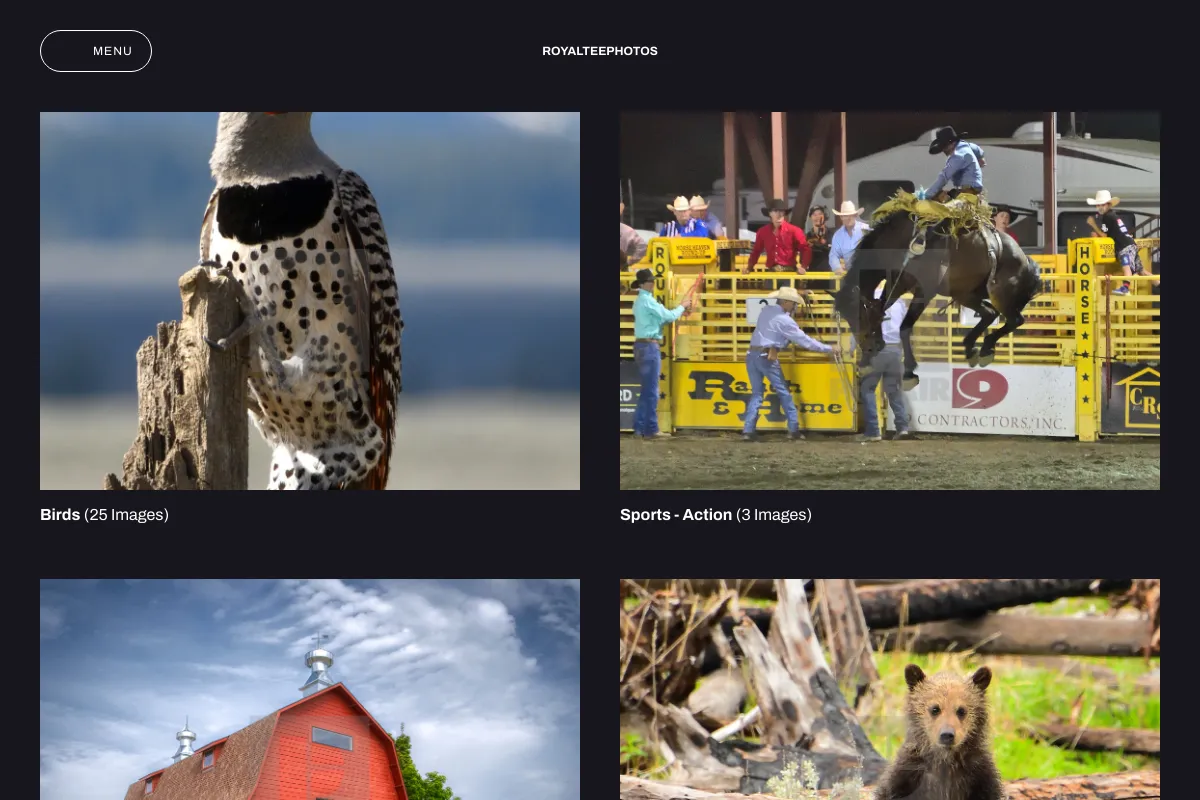The width and height of the screenshot is (1200, 800).
Task: Click the ROYALTEEPHOTOS site title
Action: coord(600,51)
